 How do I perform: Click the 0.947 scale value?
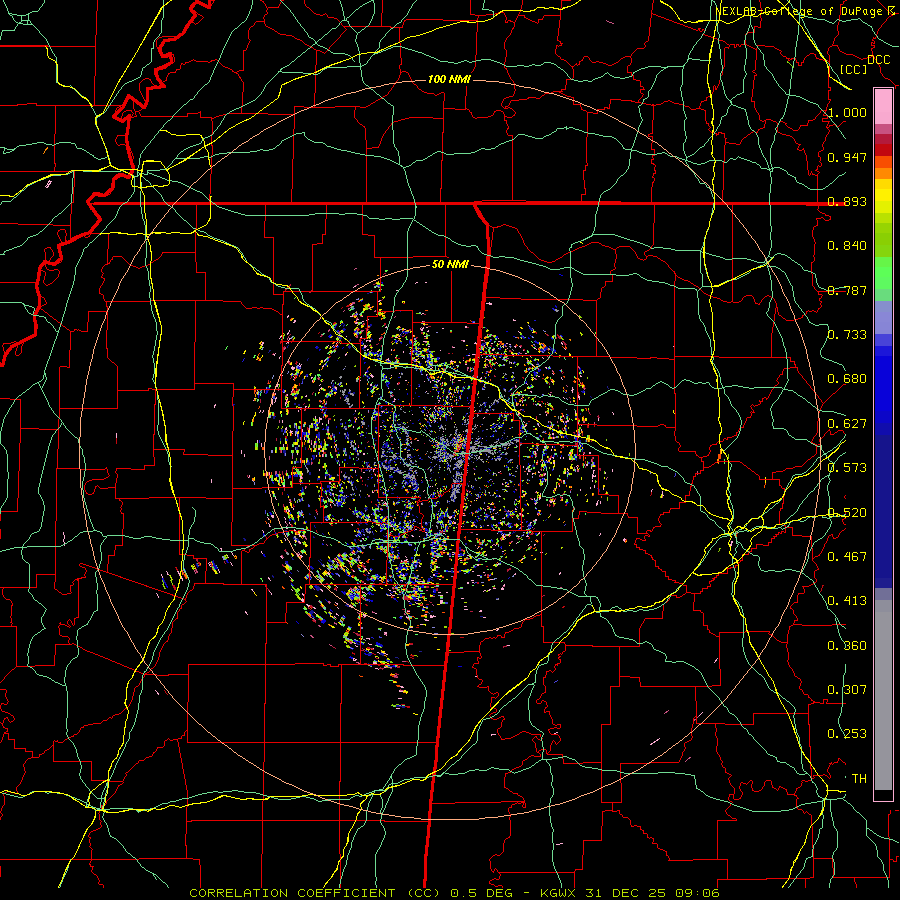847,157
